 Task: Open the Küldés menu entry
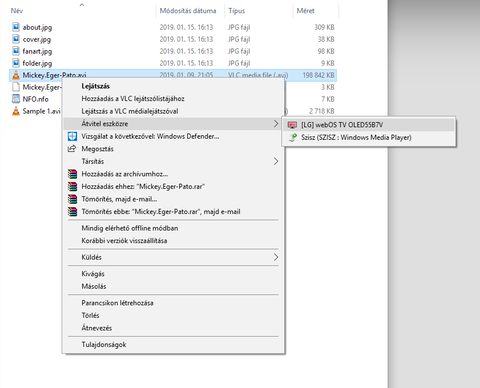(173, 257)
